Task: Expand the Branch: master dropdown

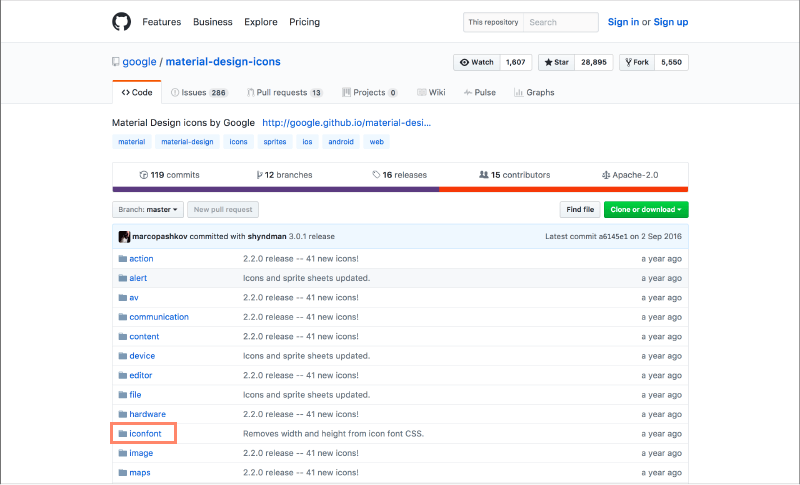Action: 148,210
